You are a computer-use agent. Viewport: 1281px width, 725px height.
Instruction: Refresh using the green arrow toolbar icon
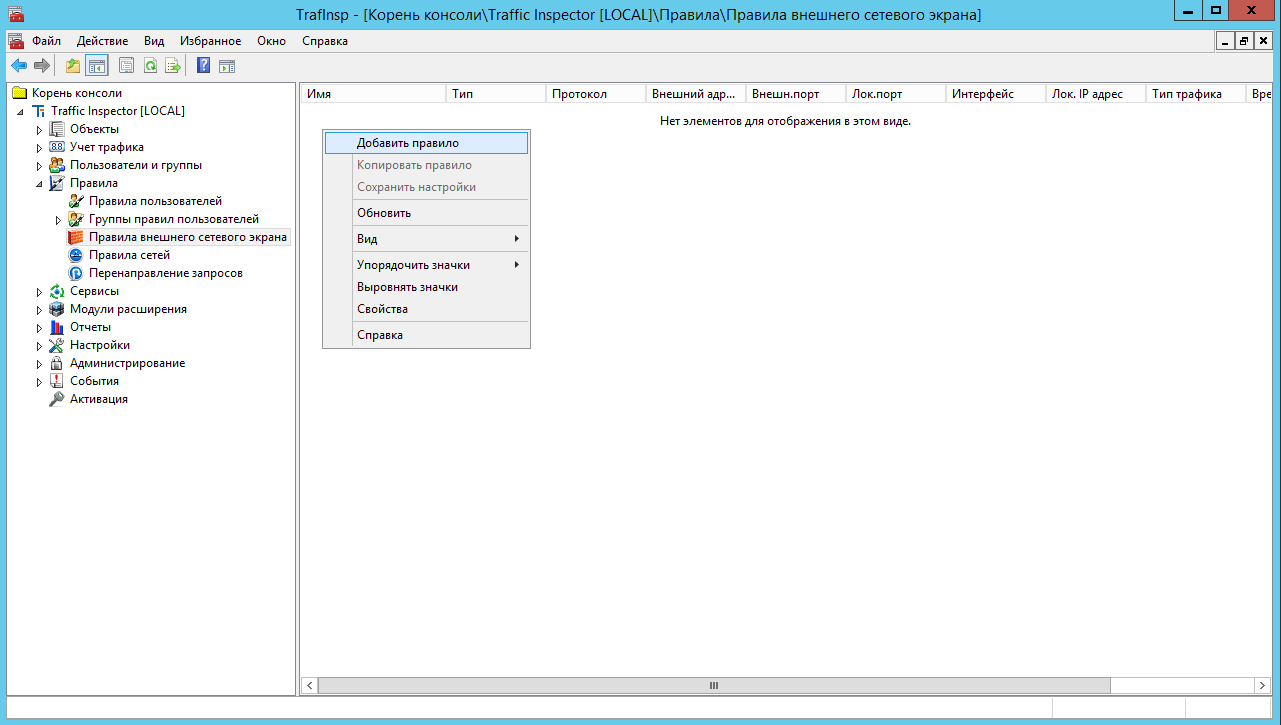pos(150,66)
